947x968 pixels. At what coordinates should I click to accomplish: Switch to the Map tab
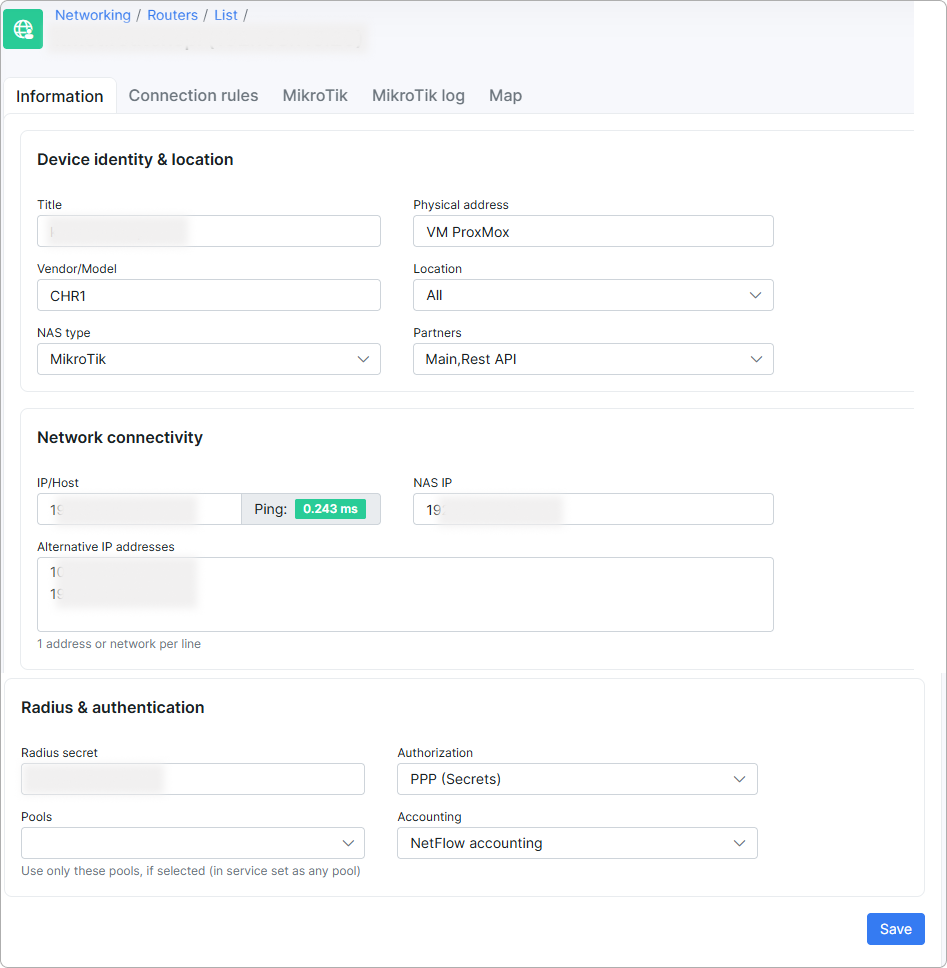(x=506, y=96)
